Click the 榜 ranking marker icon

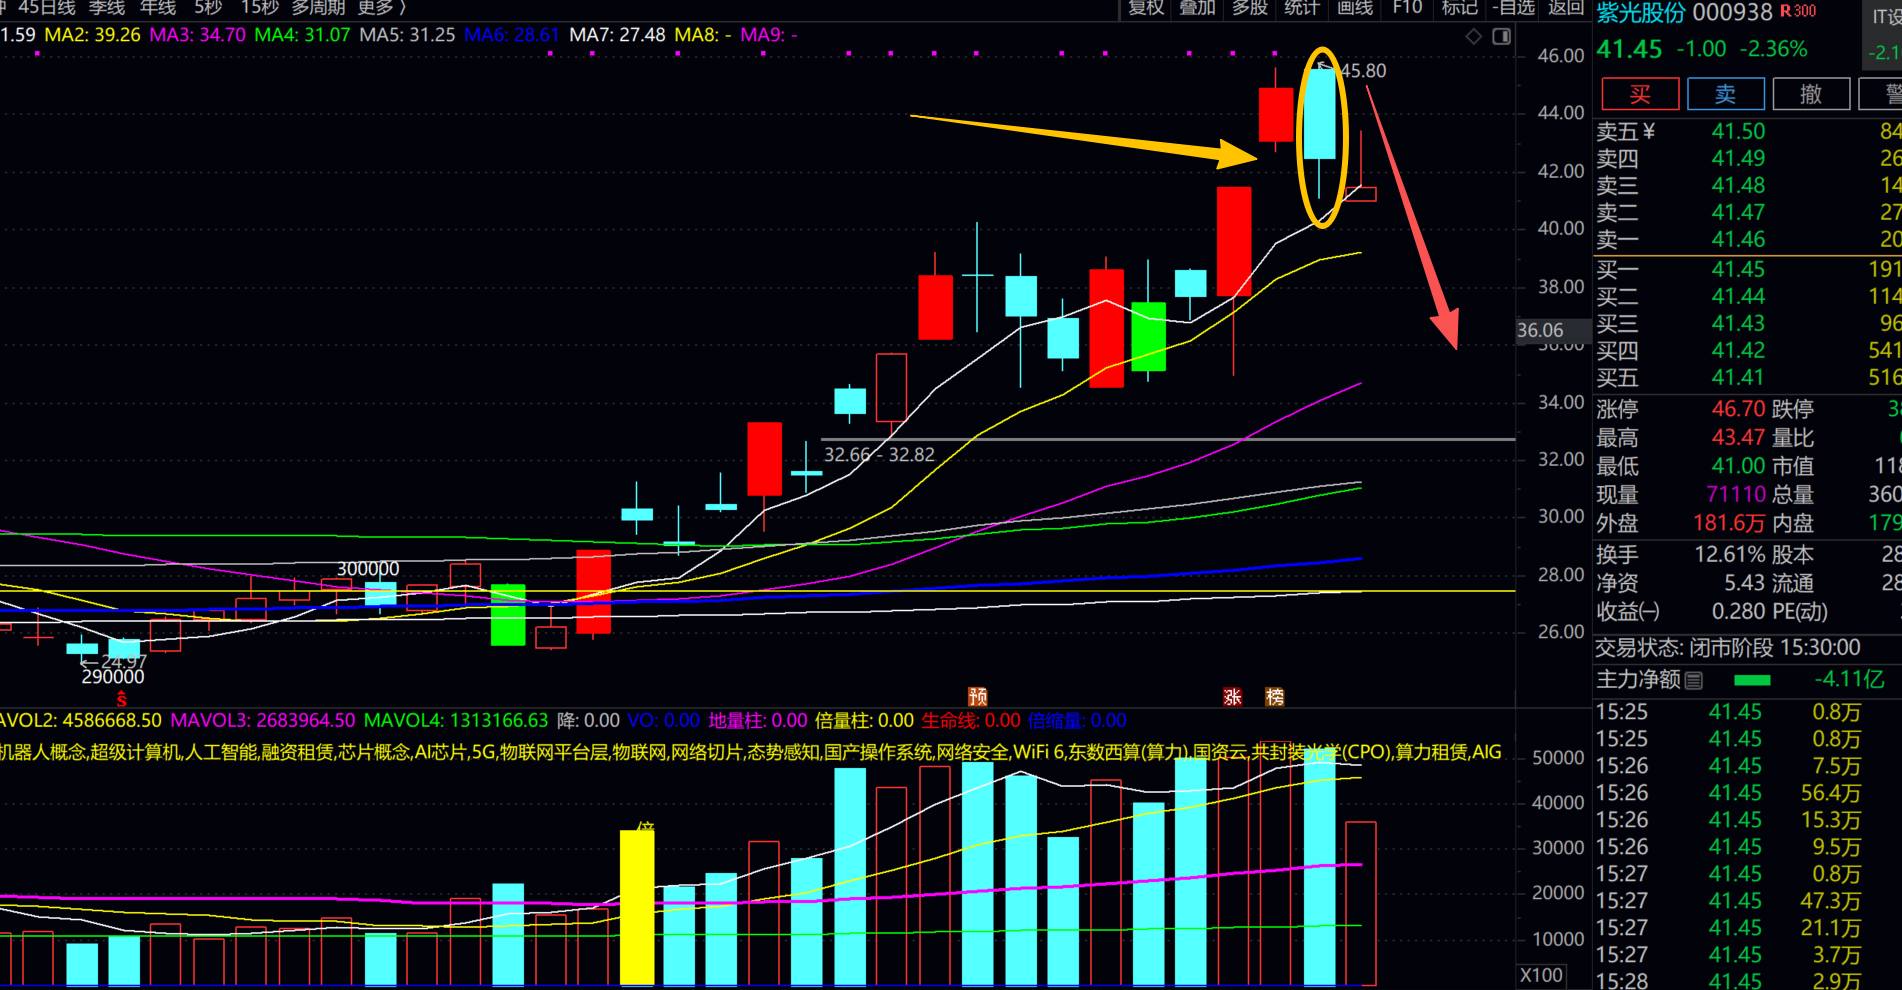pyautogui.click(x=1275, y=697)
